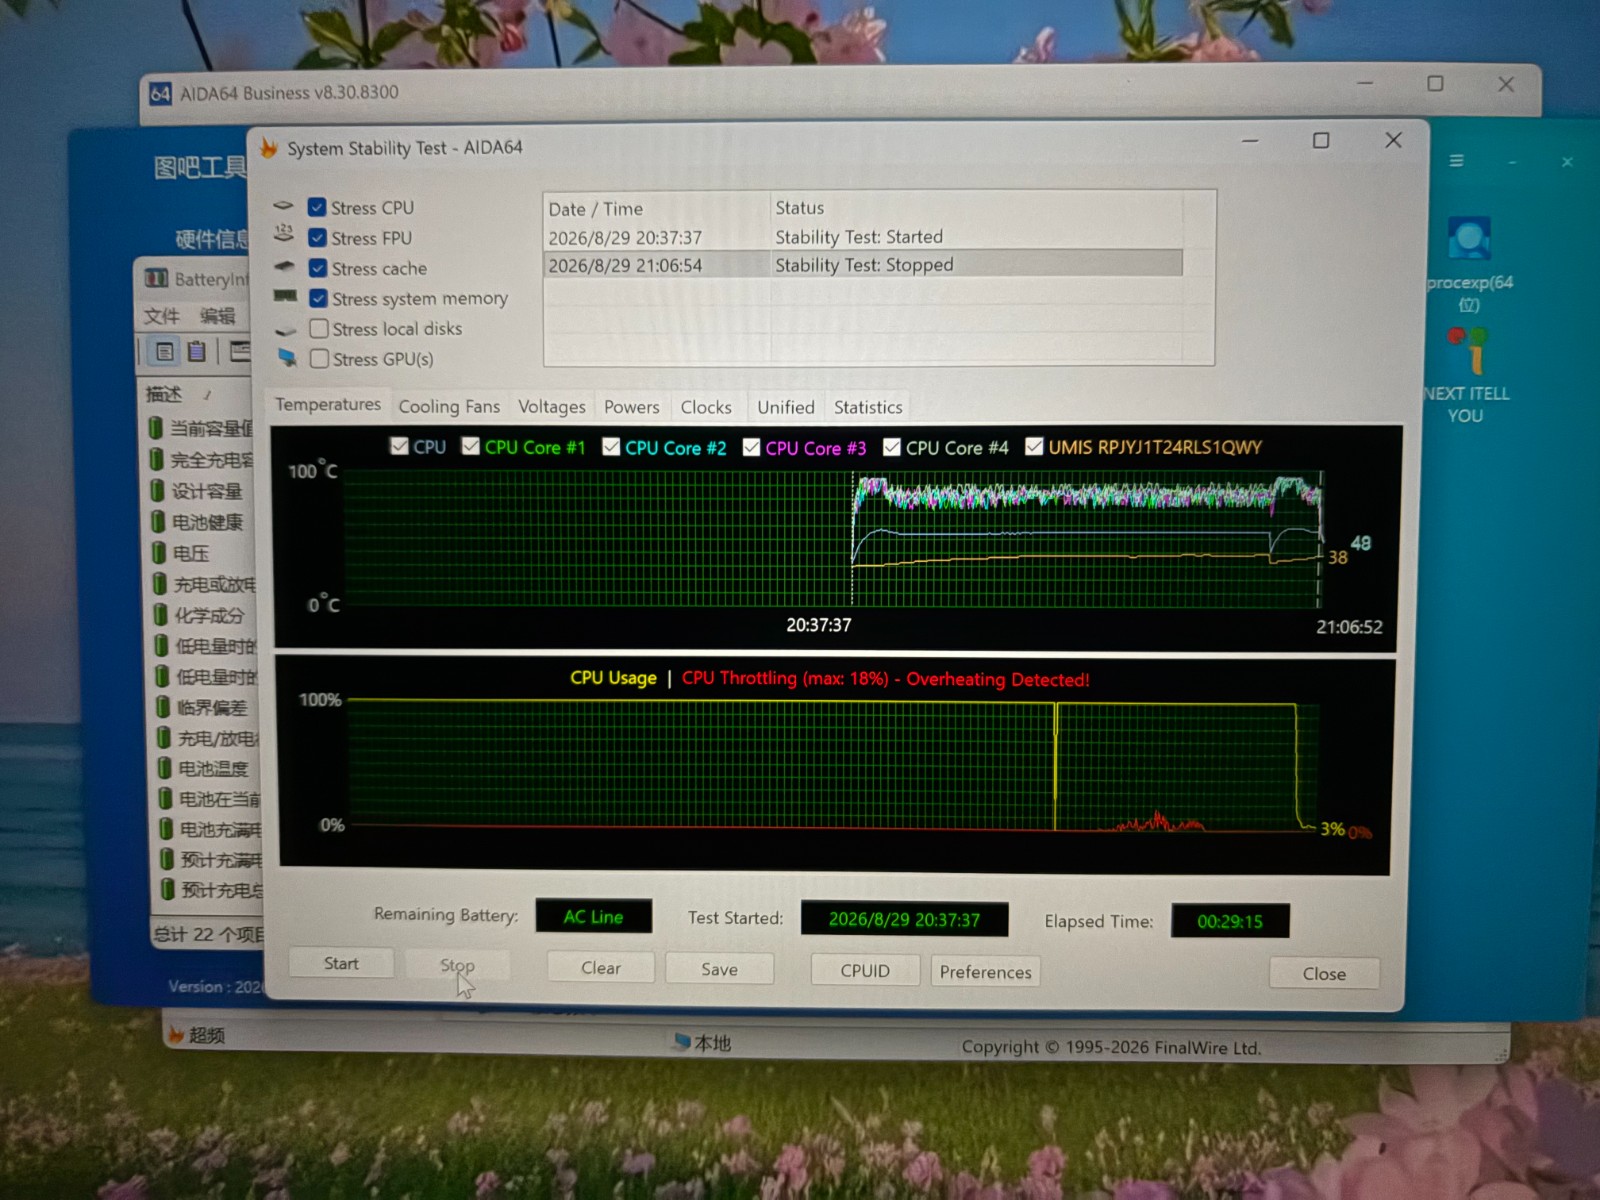Viewport: 1600px width, 1200px height.
Task: Click the Start button
Action: point(341,963)
